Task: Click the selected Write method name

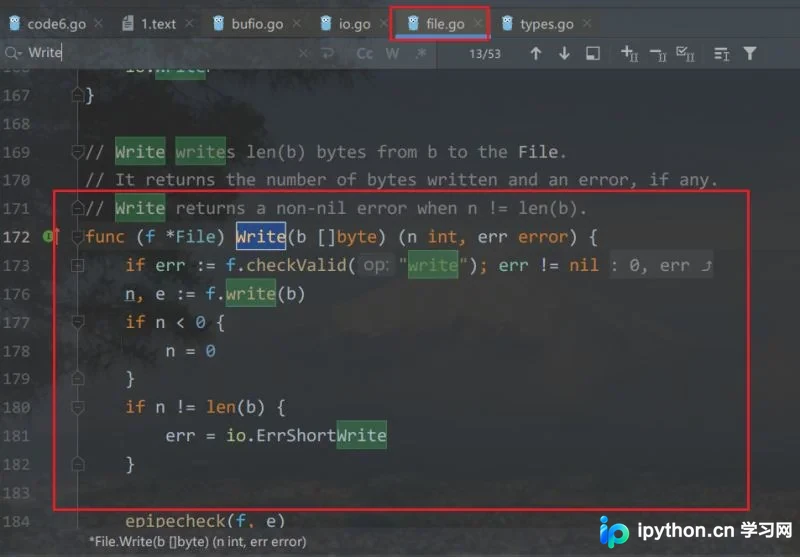Action: tap(261, 236)
